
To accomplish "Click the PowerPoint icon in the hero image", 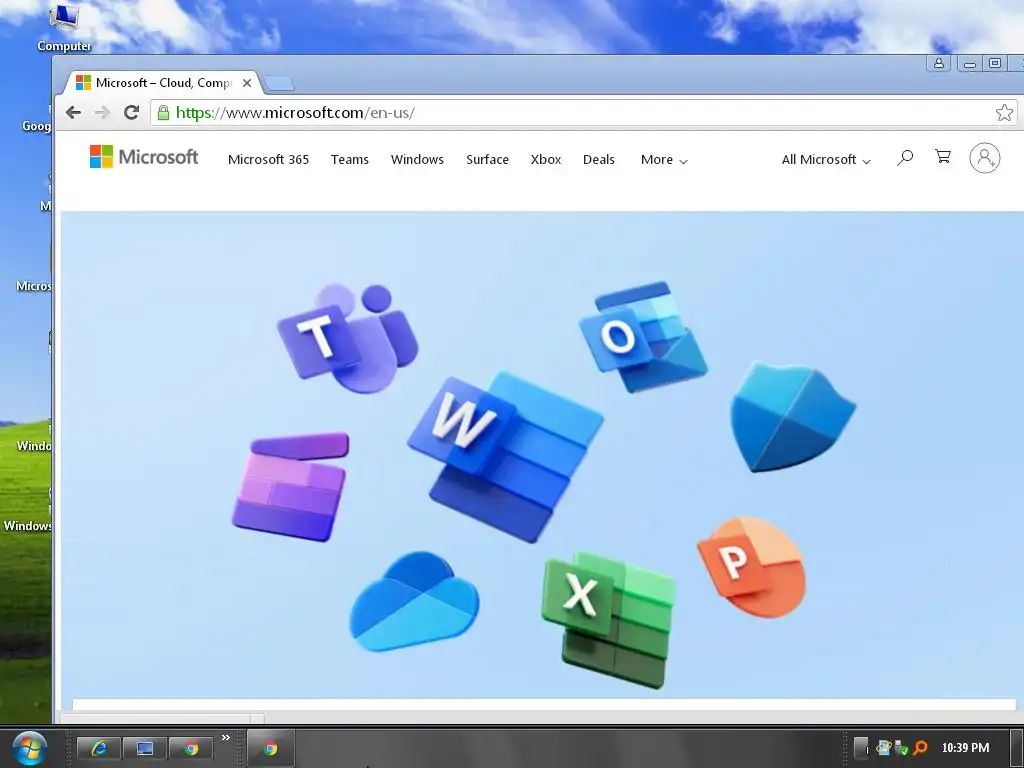I will [x=751, y=568].
